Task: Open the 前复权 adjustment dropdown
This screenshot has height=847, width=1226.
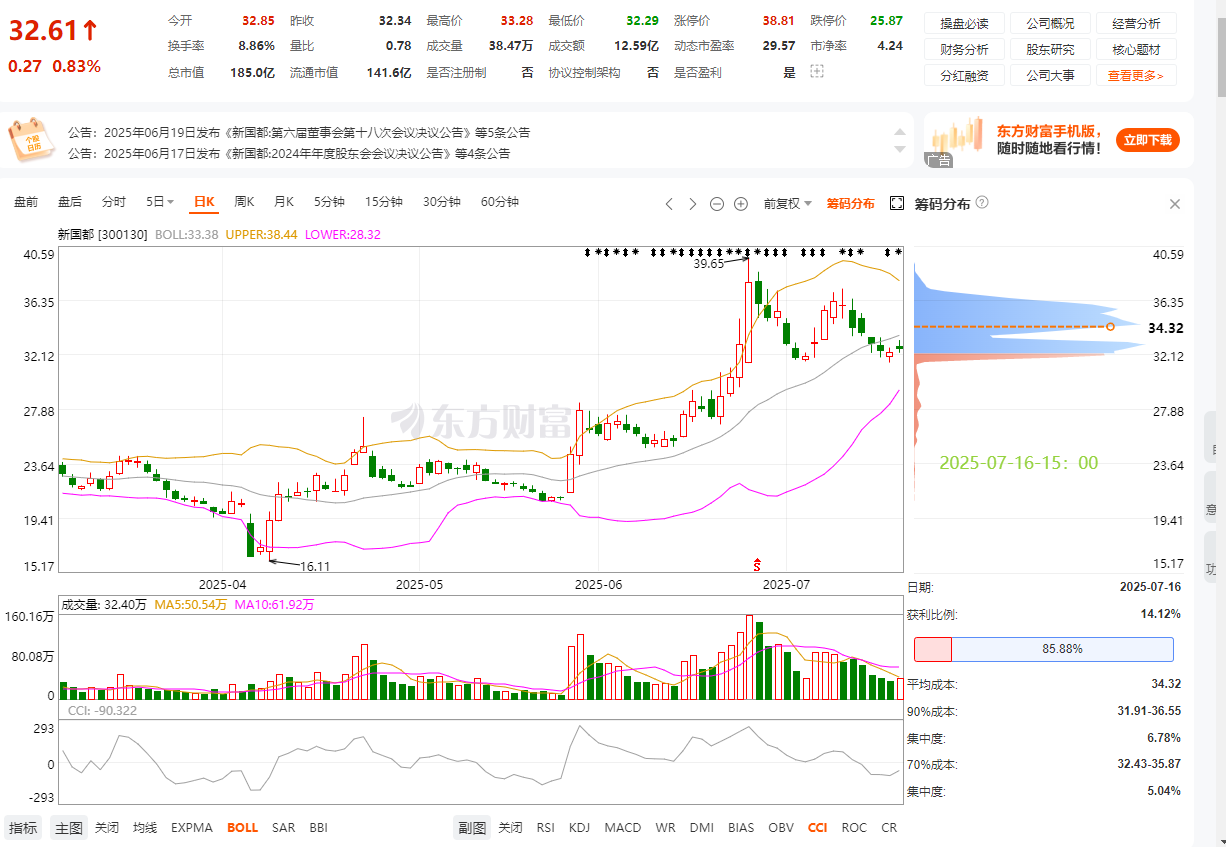Action: click(x=788, y=203)
